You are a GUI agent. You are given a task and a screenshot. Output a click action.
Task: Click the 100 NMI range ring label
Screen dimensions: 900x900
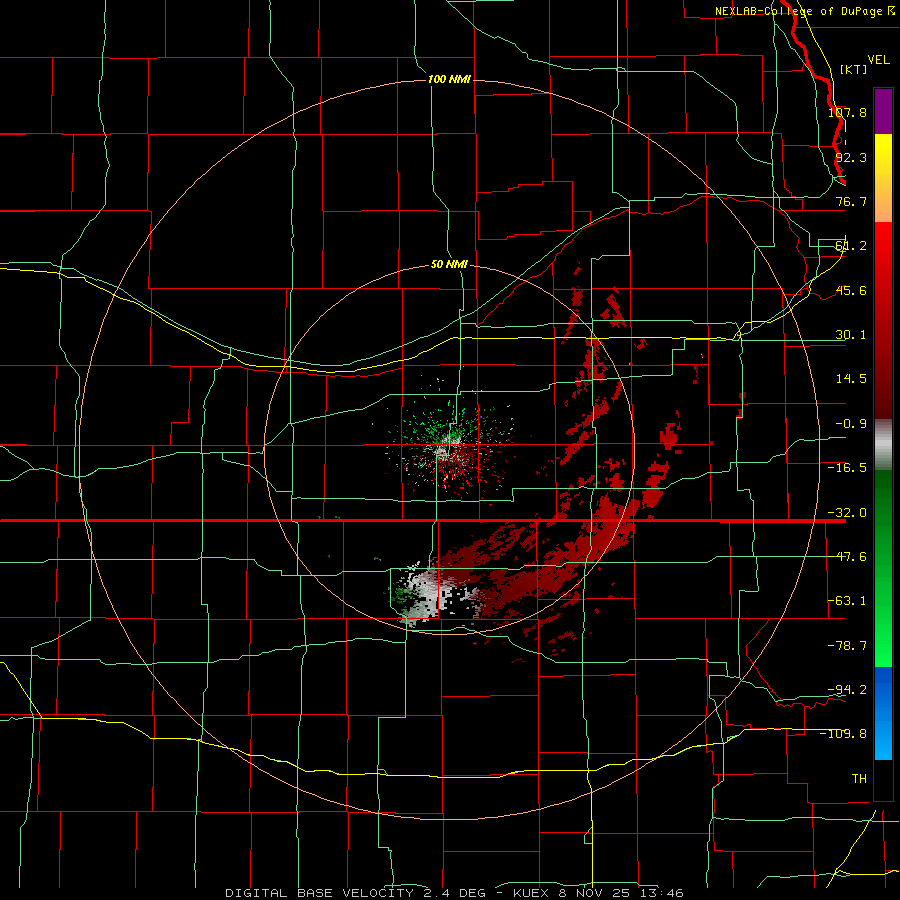pos(449,79)
